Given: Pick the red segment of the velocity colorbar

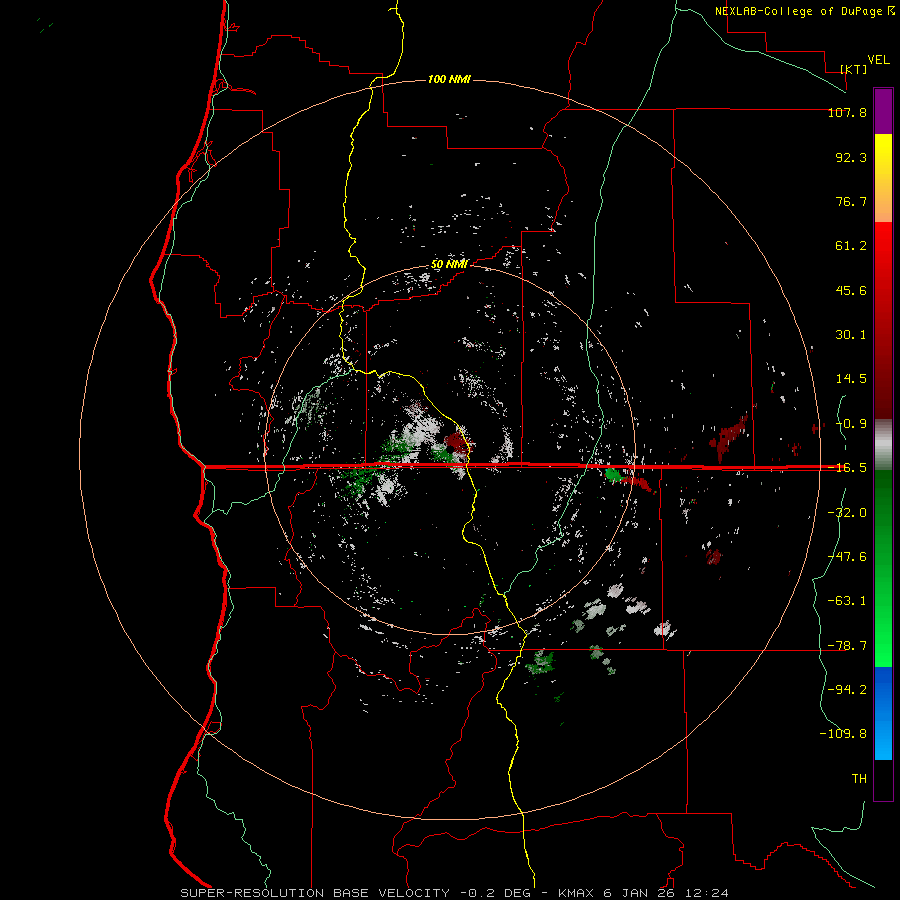Looking at the screenshot, I should tap(883, 320).
